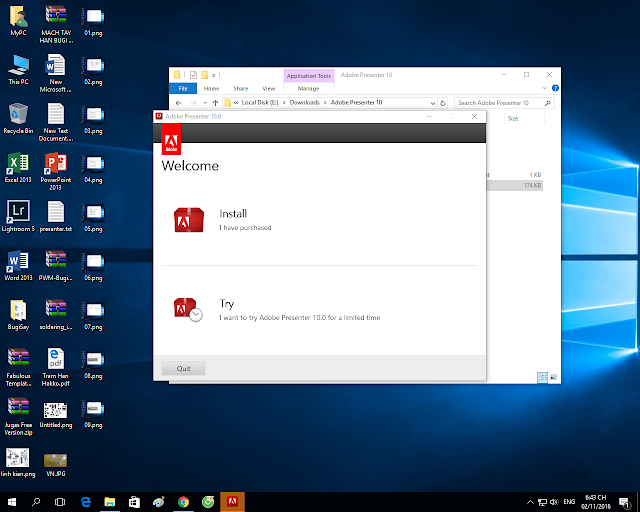
Task: Open the Windows Start menu
Action: 12,502
